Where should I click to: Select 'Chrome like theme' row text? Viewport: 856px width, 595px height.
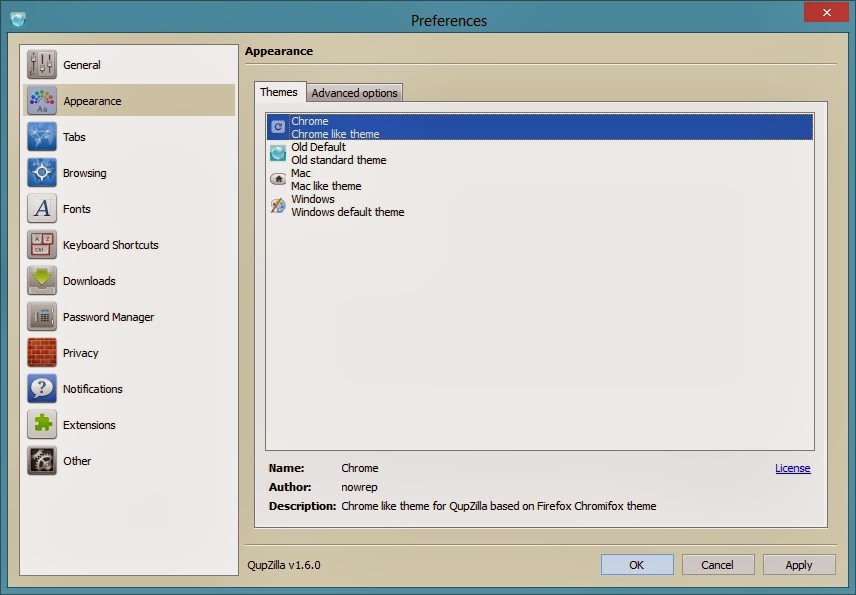[x=335, y=134]
